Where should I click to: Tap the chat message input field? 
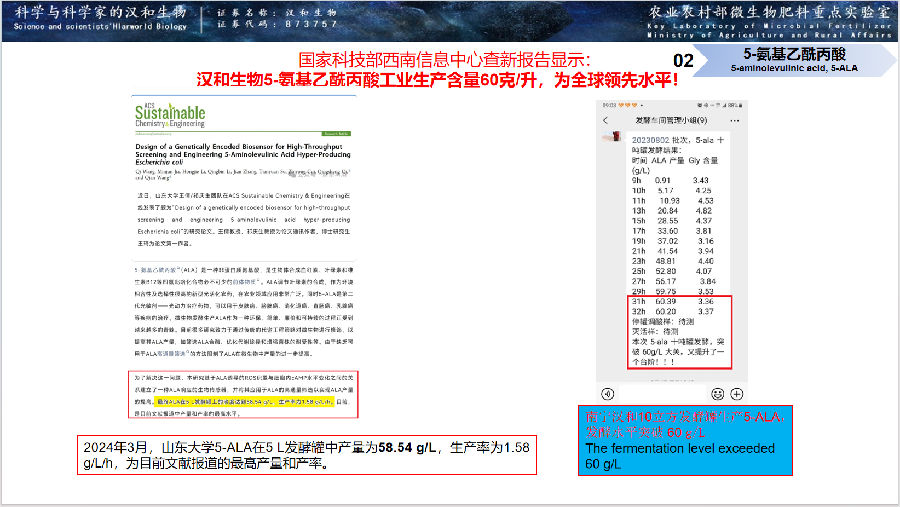[662, 394]
